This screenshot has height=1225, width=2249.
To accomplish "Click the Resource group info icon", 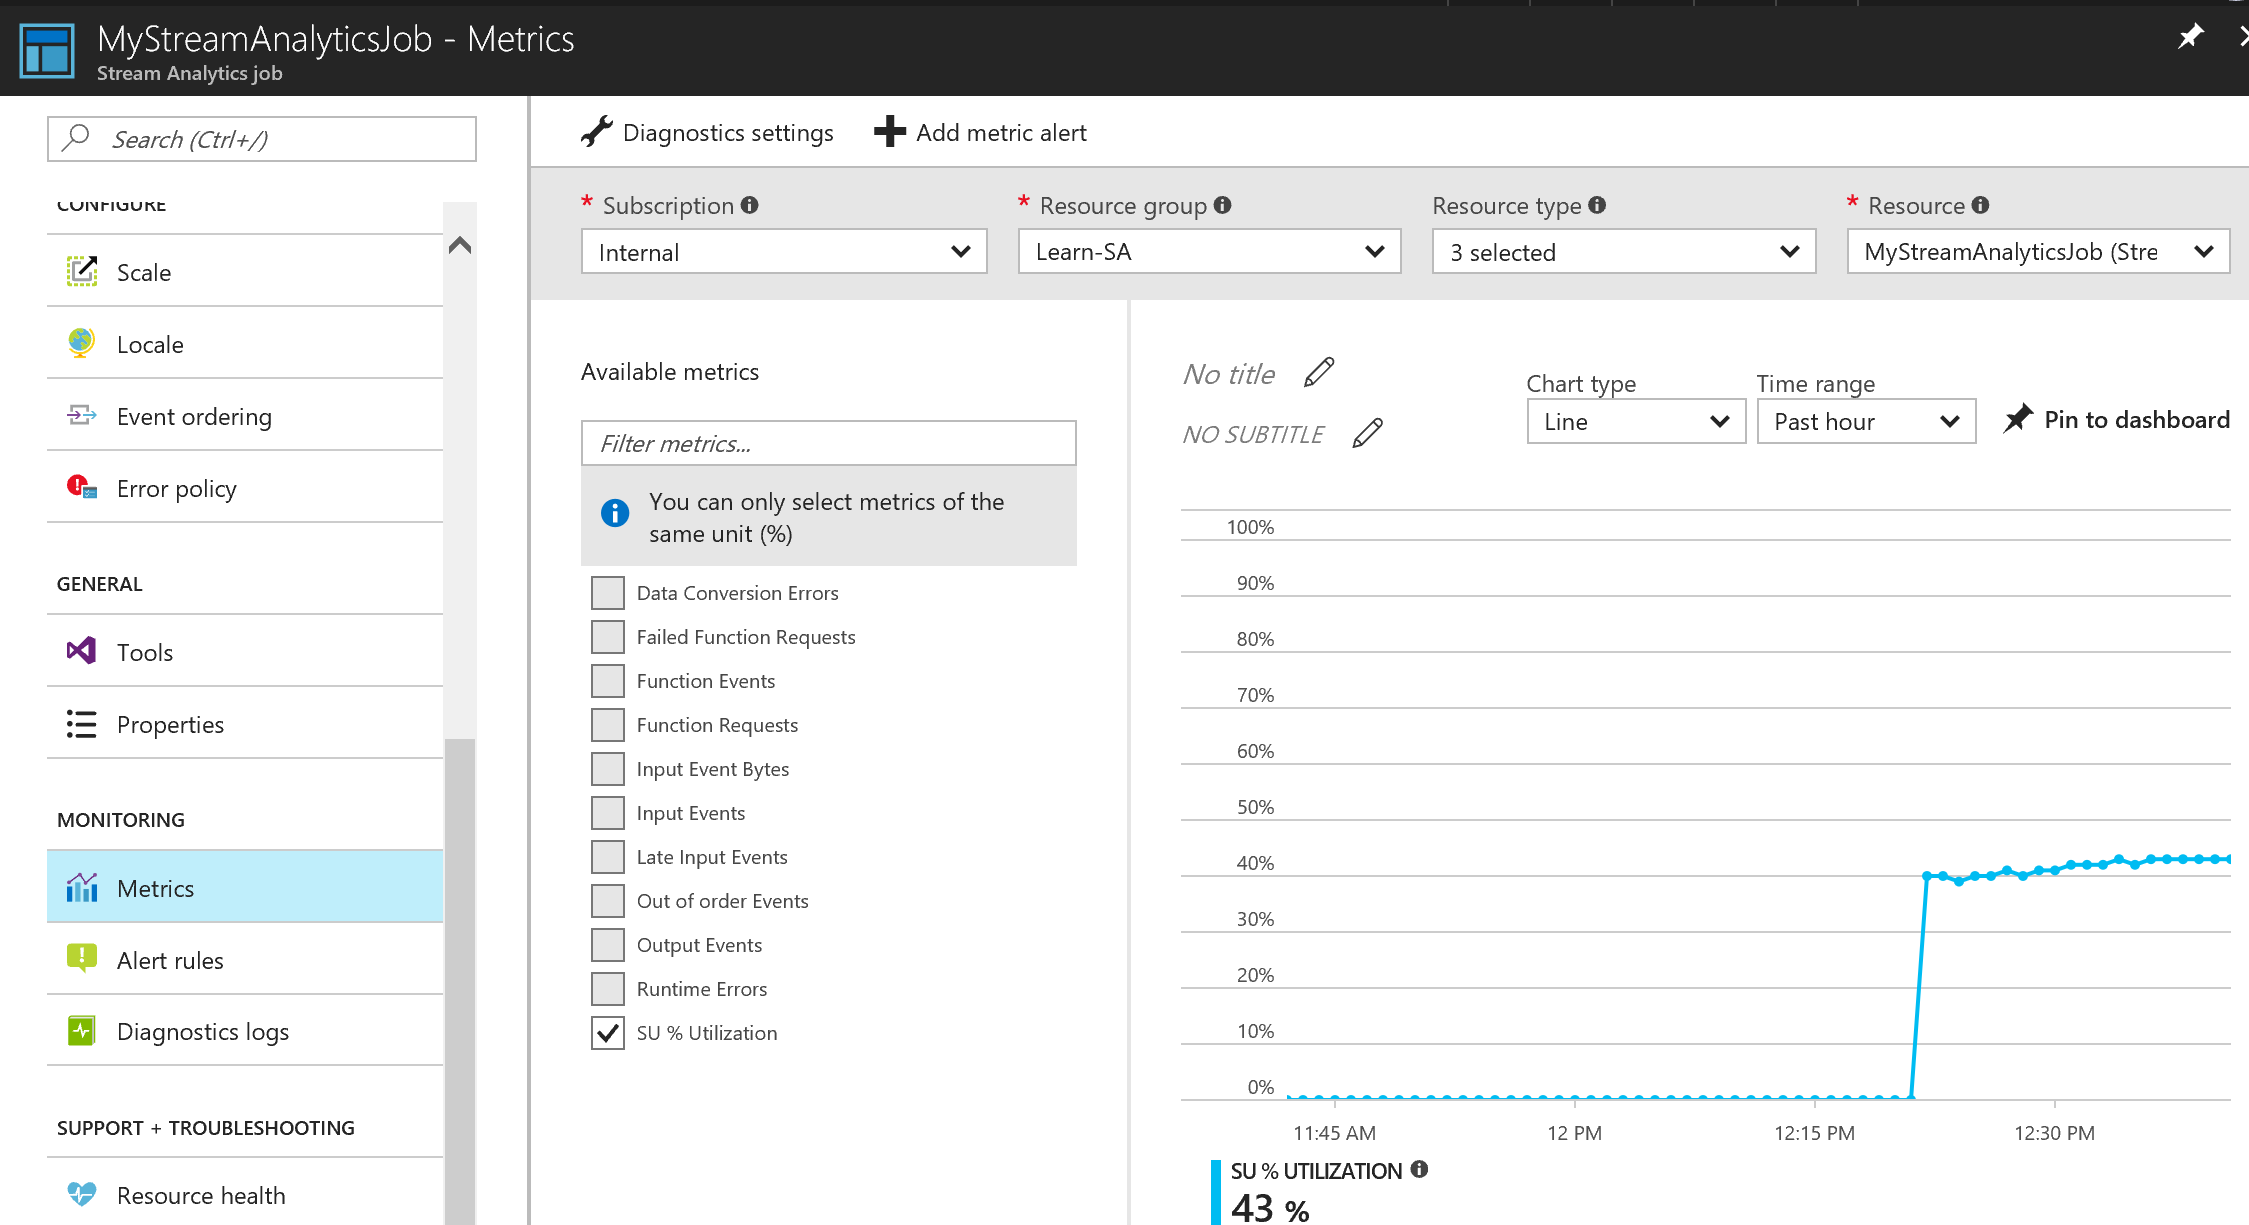I will (1222, 205).
